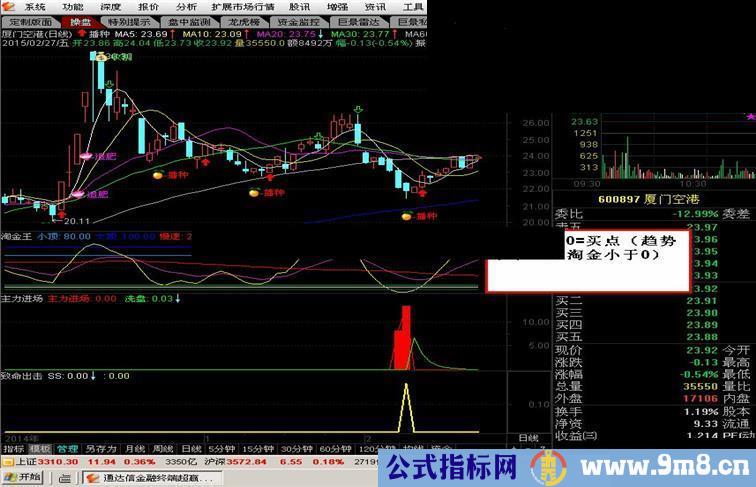Select the 周线 weekly period tab
This screenshot has width=756, height=487.
pyautogui.click(x=162, y=449)
